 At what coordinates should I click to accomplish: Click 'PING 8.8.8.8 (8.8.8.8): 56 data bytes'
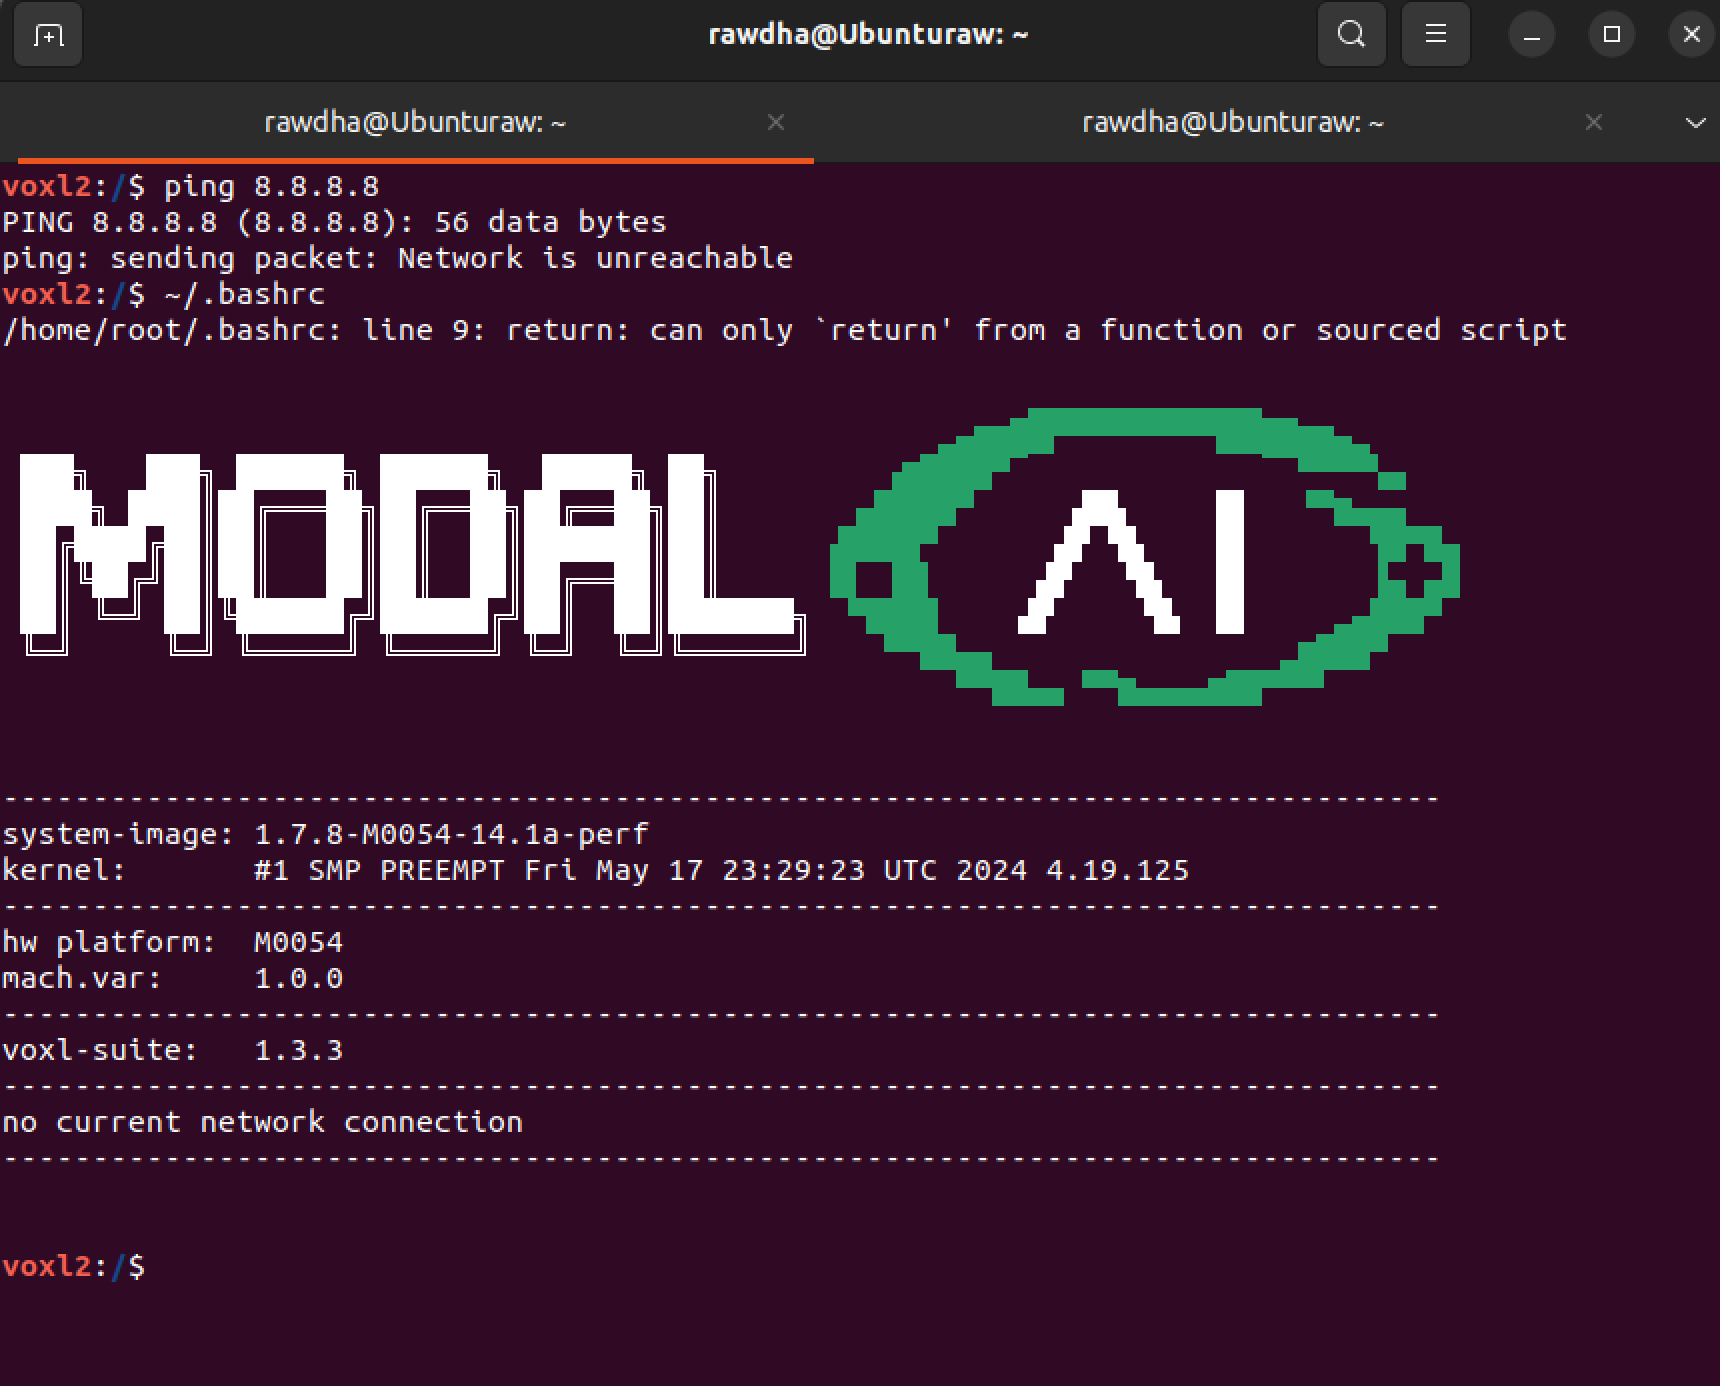click(x=334, y=222)
